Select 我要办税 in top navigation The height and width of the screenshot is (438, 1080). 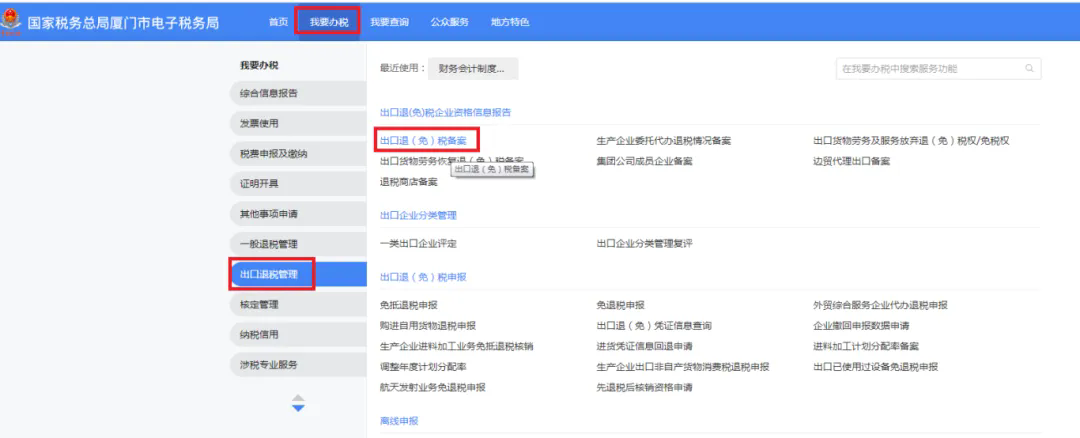[329, 22]
